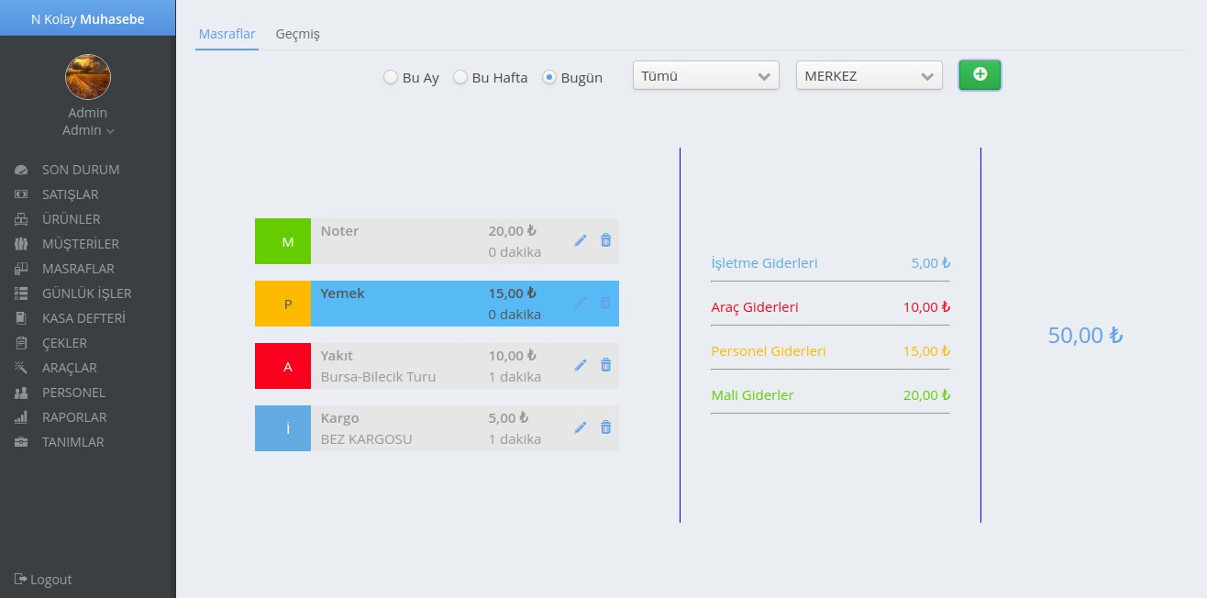Select the Bu Hafta radio option
Image resolution: width=1207 pixels, height=598 pixels.
461,77
